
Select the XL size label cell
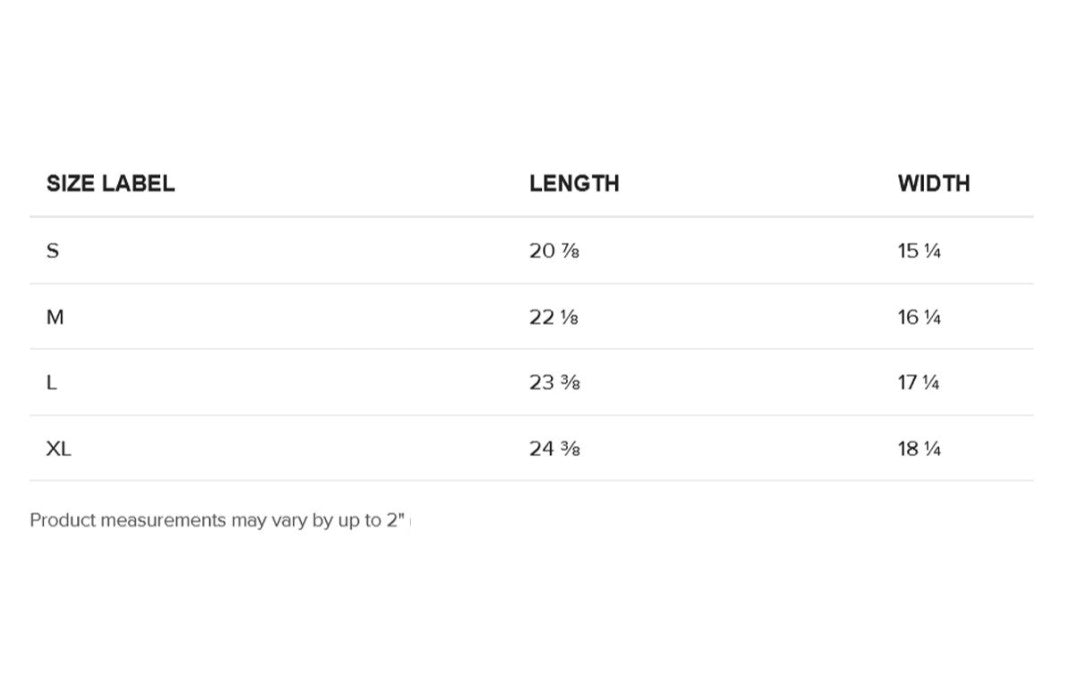(59, 449)
